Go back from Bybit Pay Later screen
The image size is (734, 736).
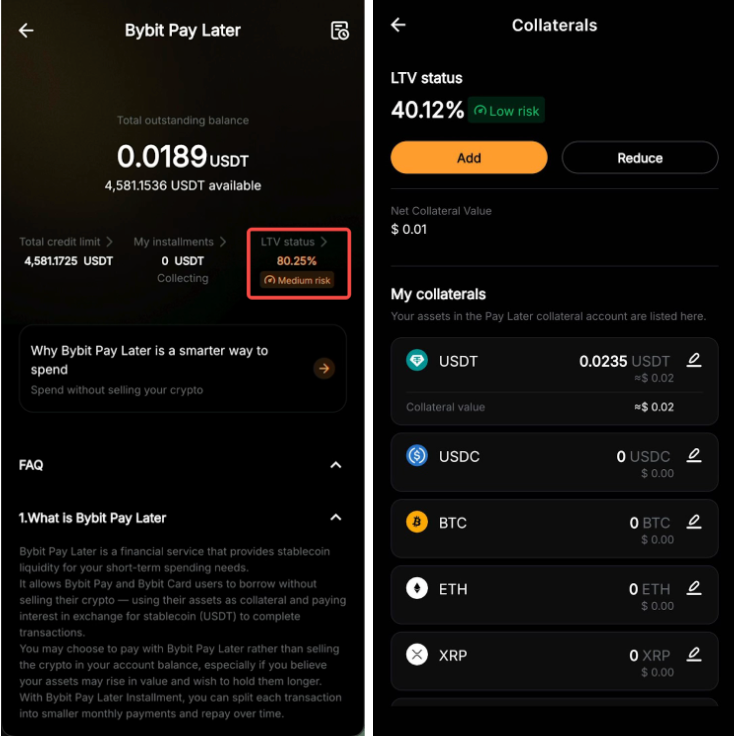[x=26, y=30]
